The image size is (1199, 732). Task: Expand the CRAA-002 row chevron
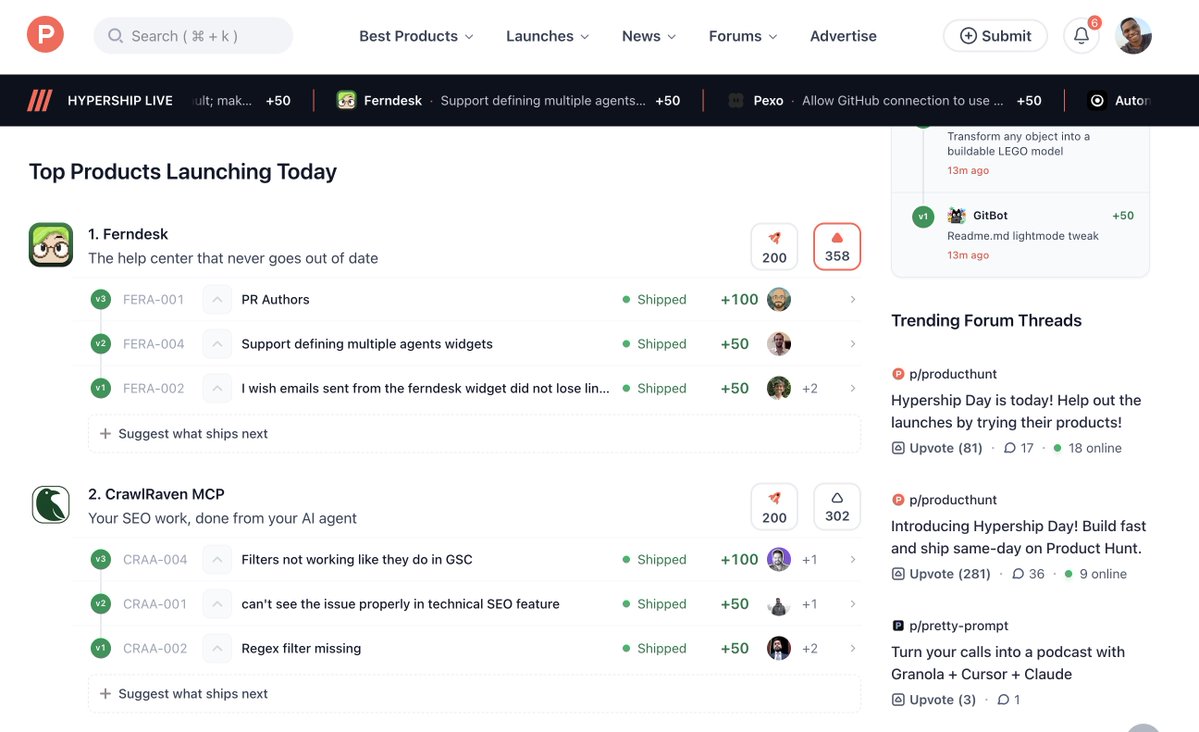pos(853,648)
